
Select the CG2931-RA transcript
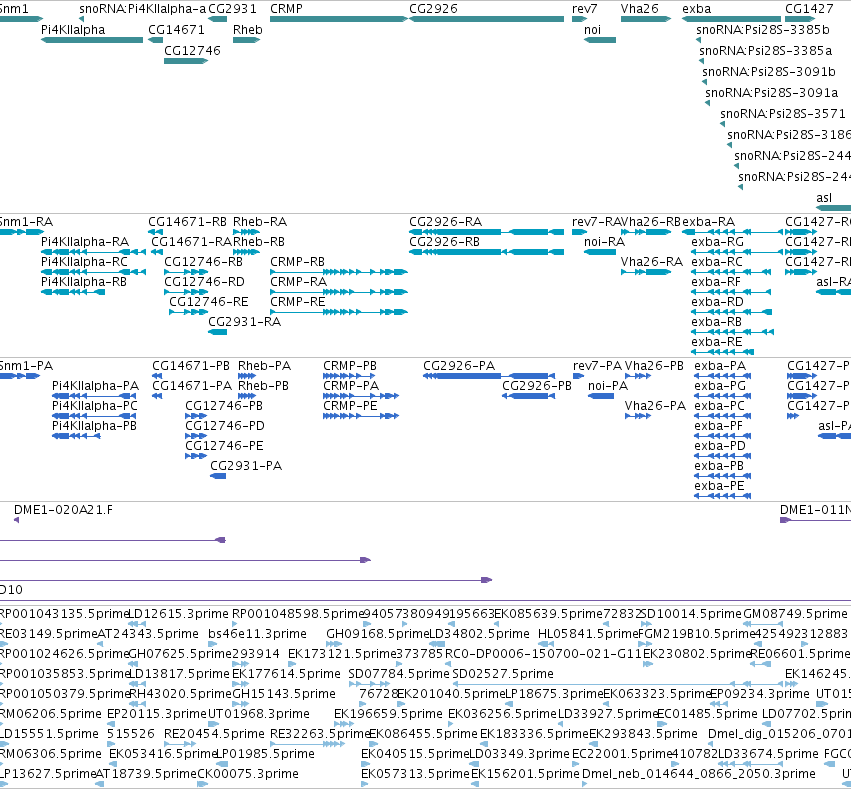coord(218,332)
